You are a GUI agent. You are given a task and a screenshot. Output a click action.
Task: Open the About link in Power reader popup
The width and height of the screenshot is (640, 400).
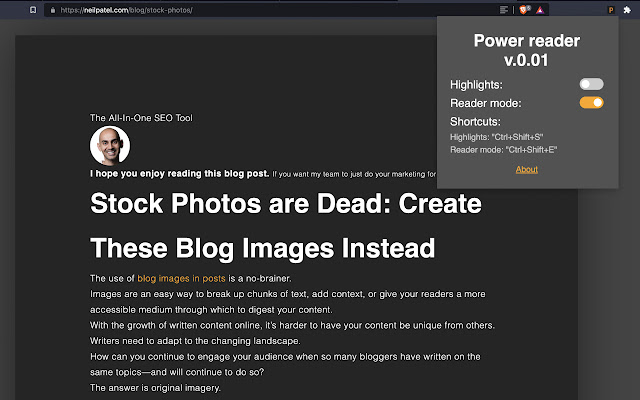tap(527, 169)
